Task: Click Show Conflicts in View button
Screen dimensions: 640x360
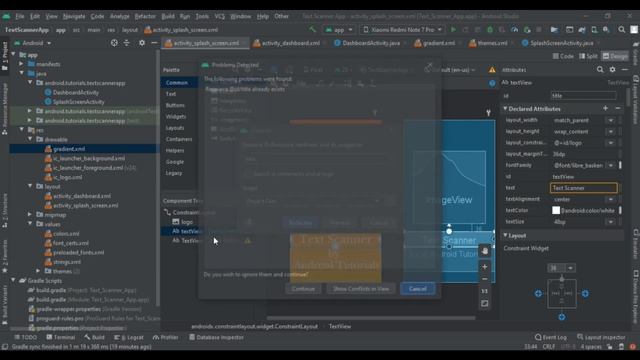Action: [361, 289]
